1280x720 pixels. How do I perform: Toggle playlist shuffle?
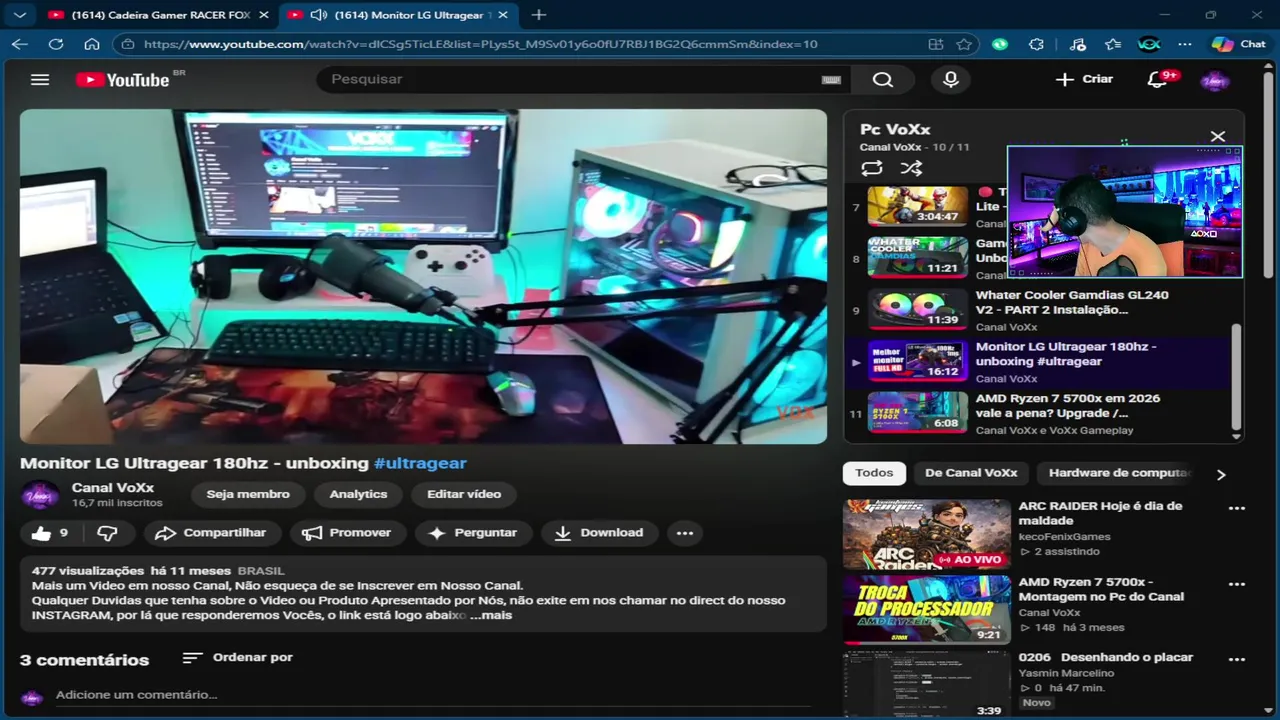(x=911, y=168)
